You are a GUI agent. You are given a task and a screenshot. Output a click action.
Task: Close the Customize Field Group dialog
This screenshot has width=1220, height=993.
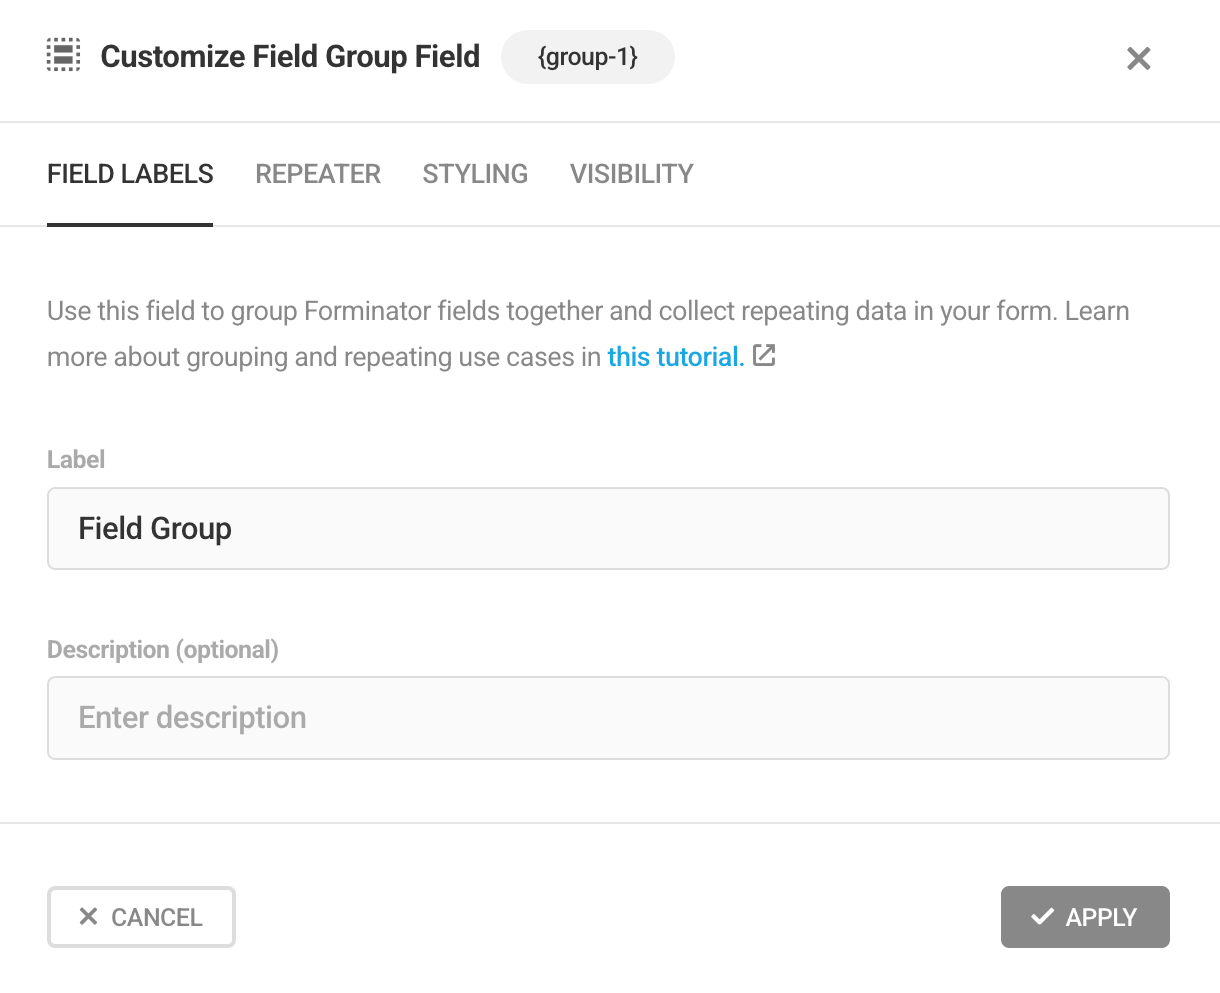click(x=1138, y=58)
